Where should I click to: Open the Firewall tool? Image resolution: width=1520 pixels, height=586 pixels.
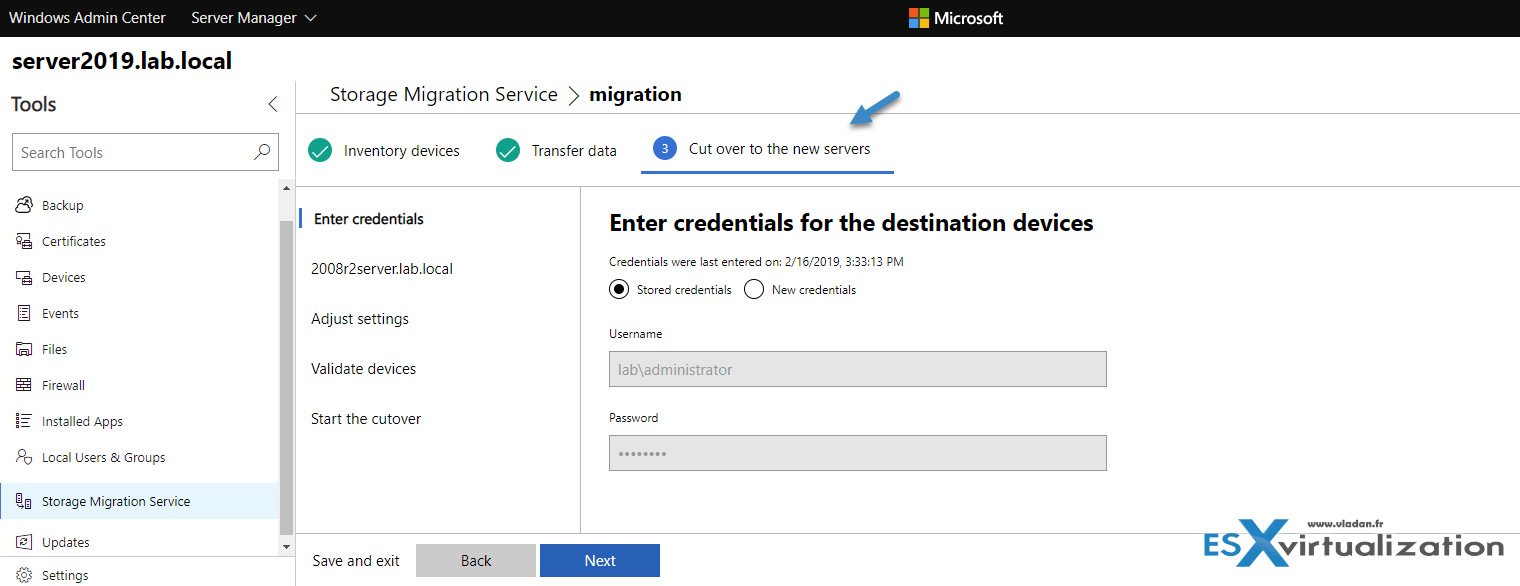coord(63,385)
